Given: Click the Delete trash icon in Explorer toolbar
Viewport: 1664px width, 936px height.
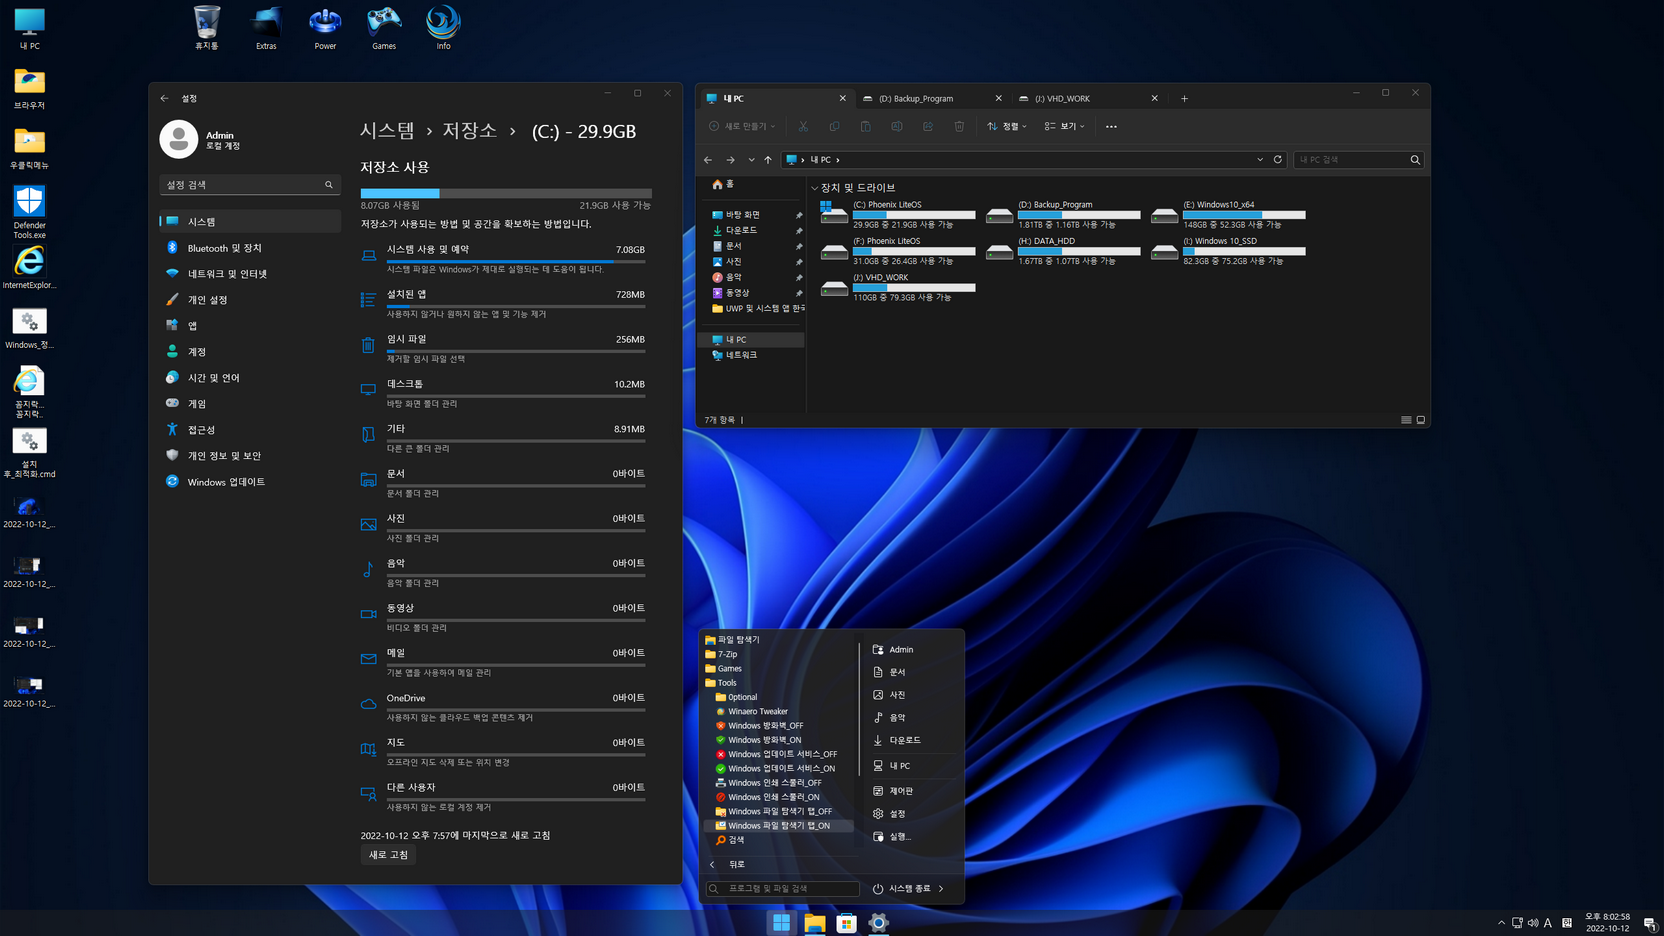Looking at the screenshot, I should 959,126.
